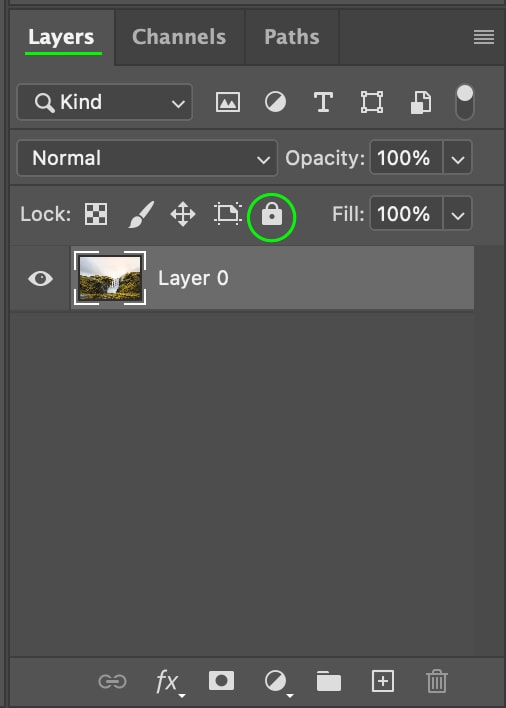This screenshot has width=506, height=708.
Task: Click the Fill label
Action: point(348,214)
